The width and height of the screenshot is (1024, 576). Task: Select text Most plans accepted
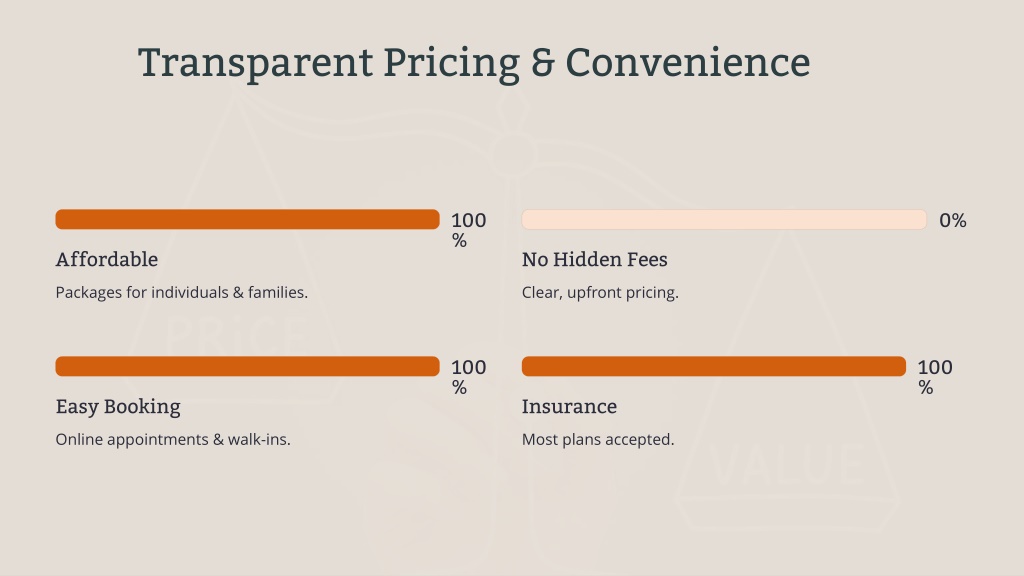[x=598, y=440]
